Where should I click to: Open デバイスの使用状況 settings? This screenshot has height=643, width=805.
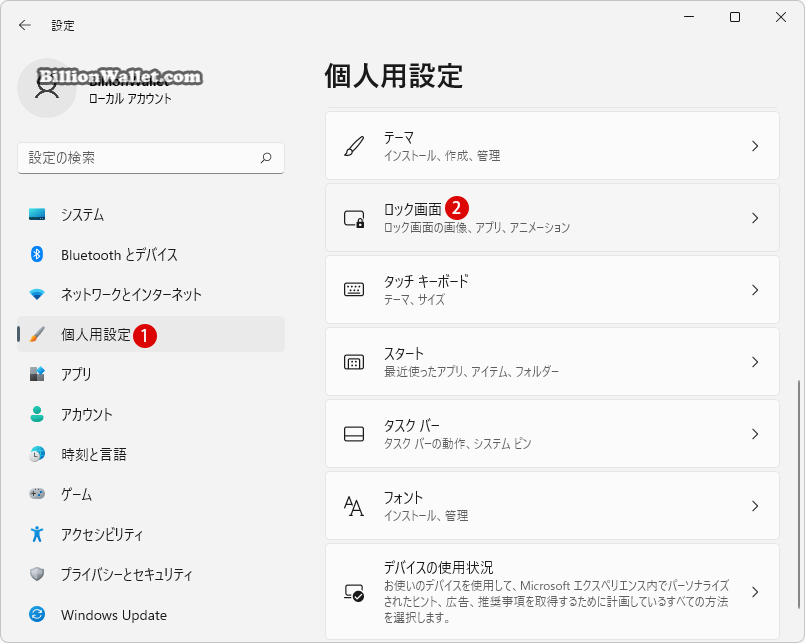coord(552,592)
